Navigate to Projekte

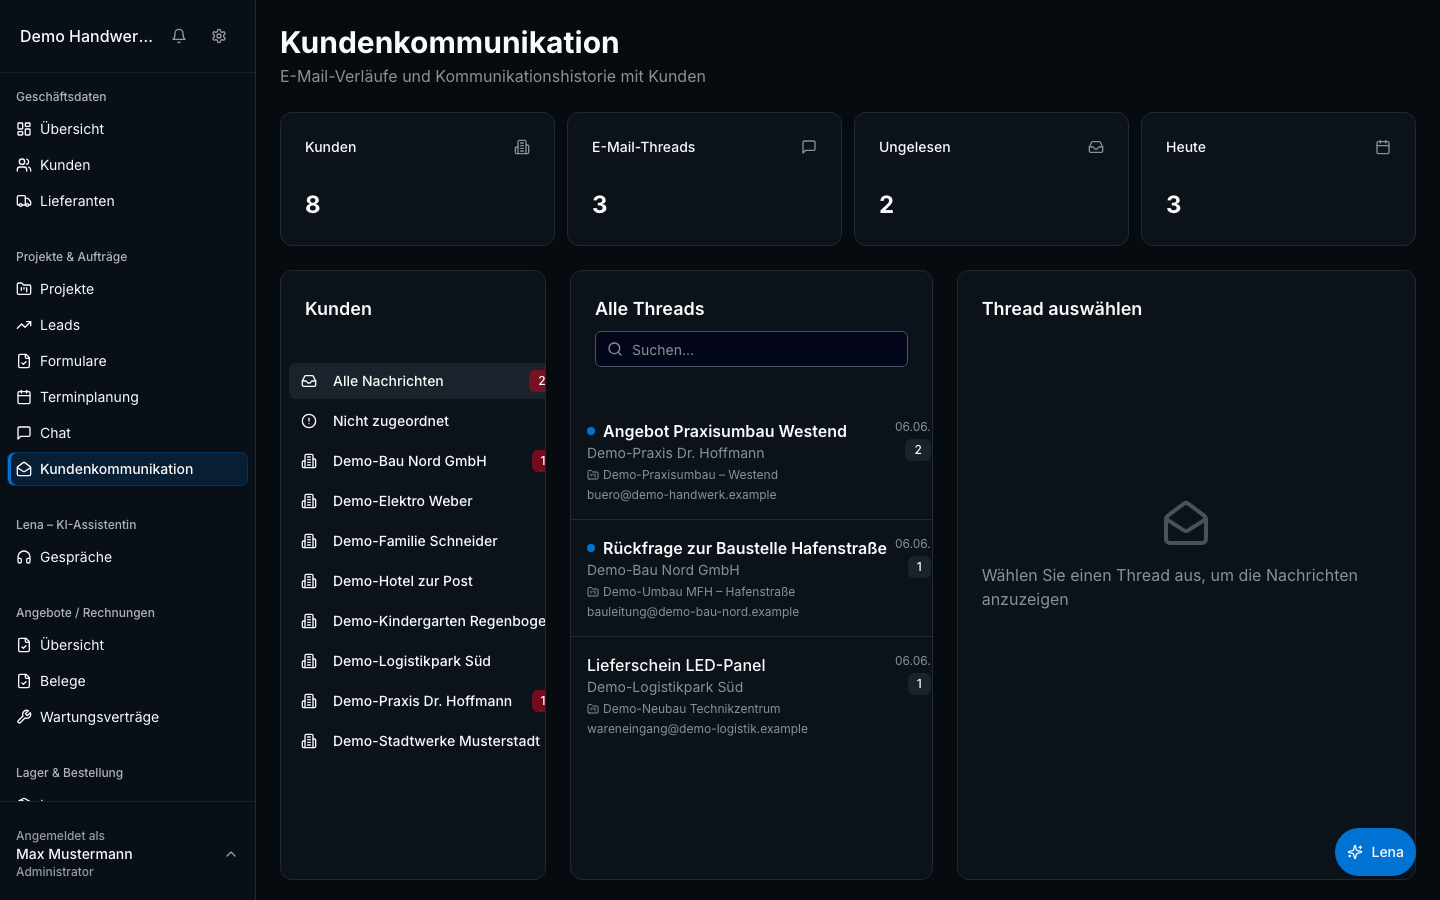pos(128,289)
